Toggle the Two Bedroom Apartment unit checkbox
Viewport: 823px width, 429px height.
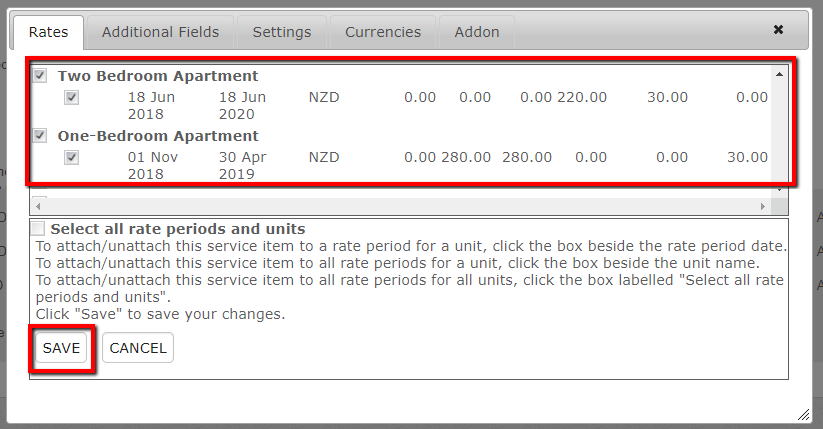click(40, 76)
